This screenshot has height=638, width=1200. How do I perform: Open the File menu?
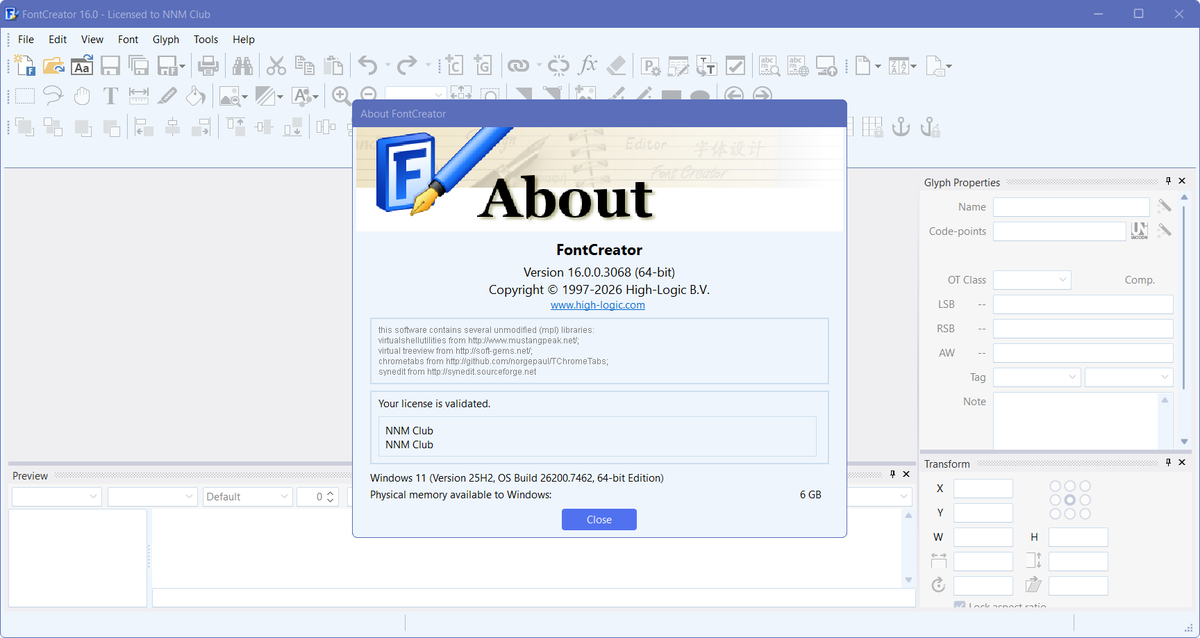pyautogui.click(x=26, y=39)
